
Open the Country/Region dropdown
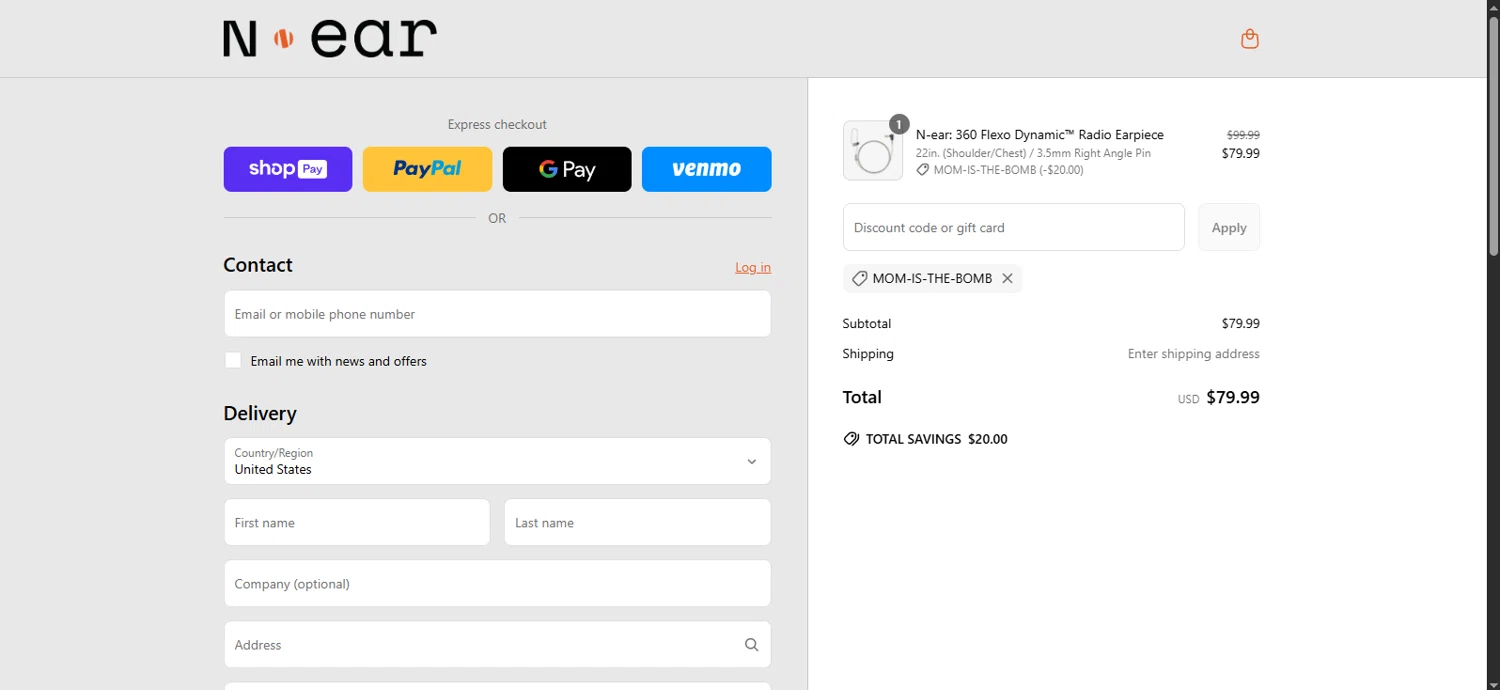[x=497, y=461]
